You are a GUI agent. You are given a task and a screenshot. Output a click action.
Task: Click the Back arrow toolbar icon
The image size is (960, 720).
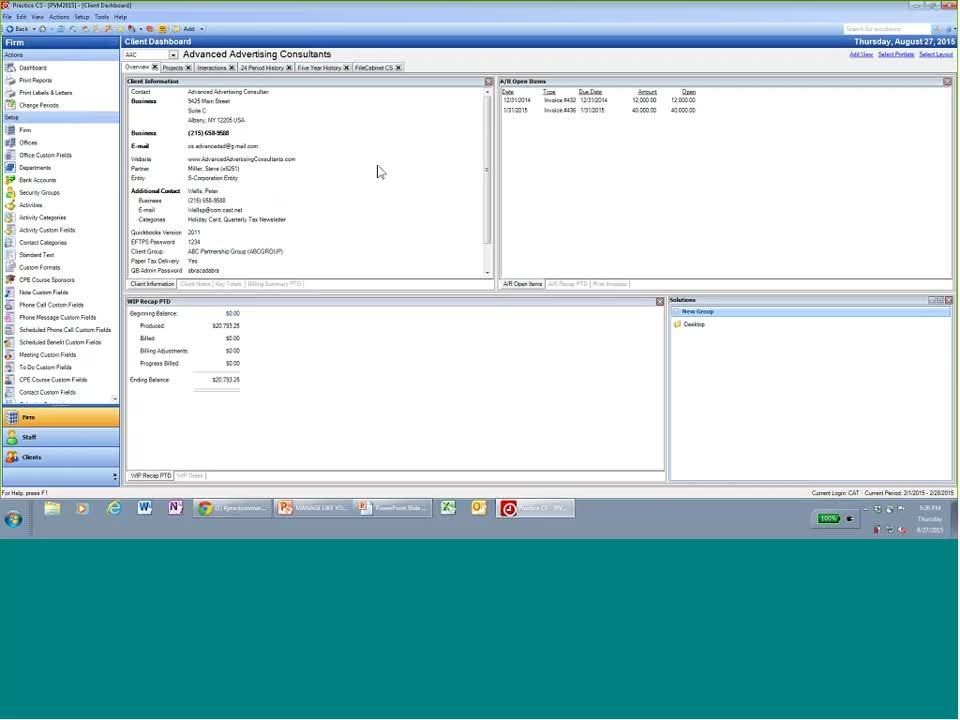[x=9, y=29]
